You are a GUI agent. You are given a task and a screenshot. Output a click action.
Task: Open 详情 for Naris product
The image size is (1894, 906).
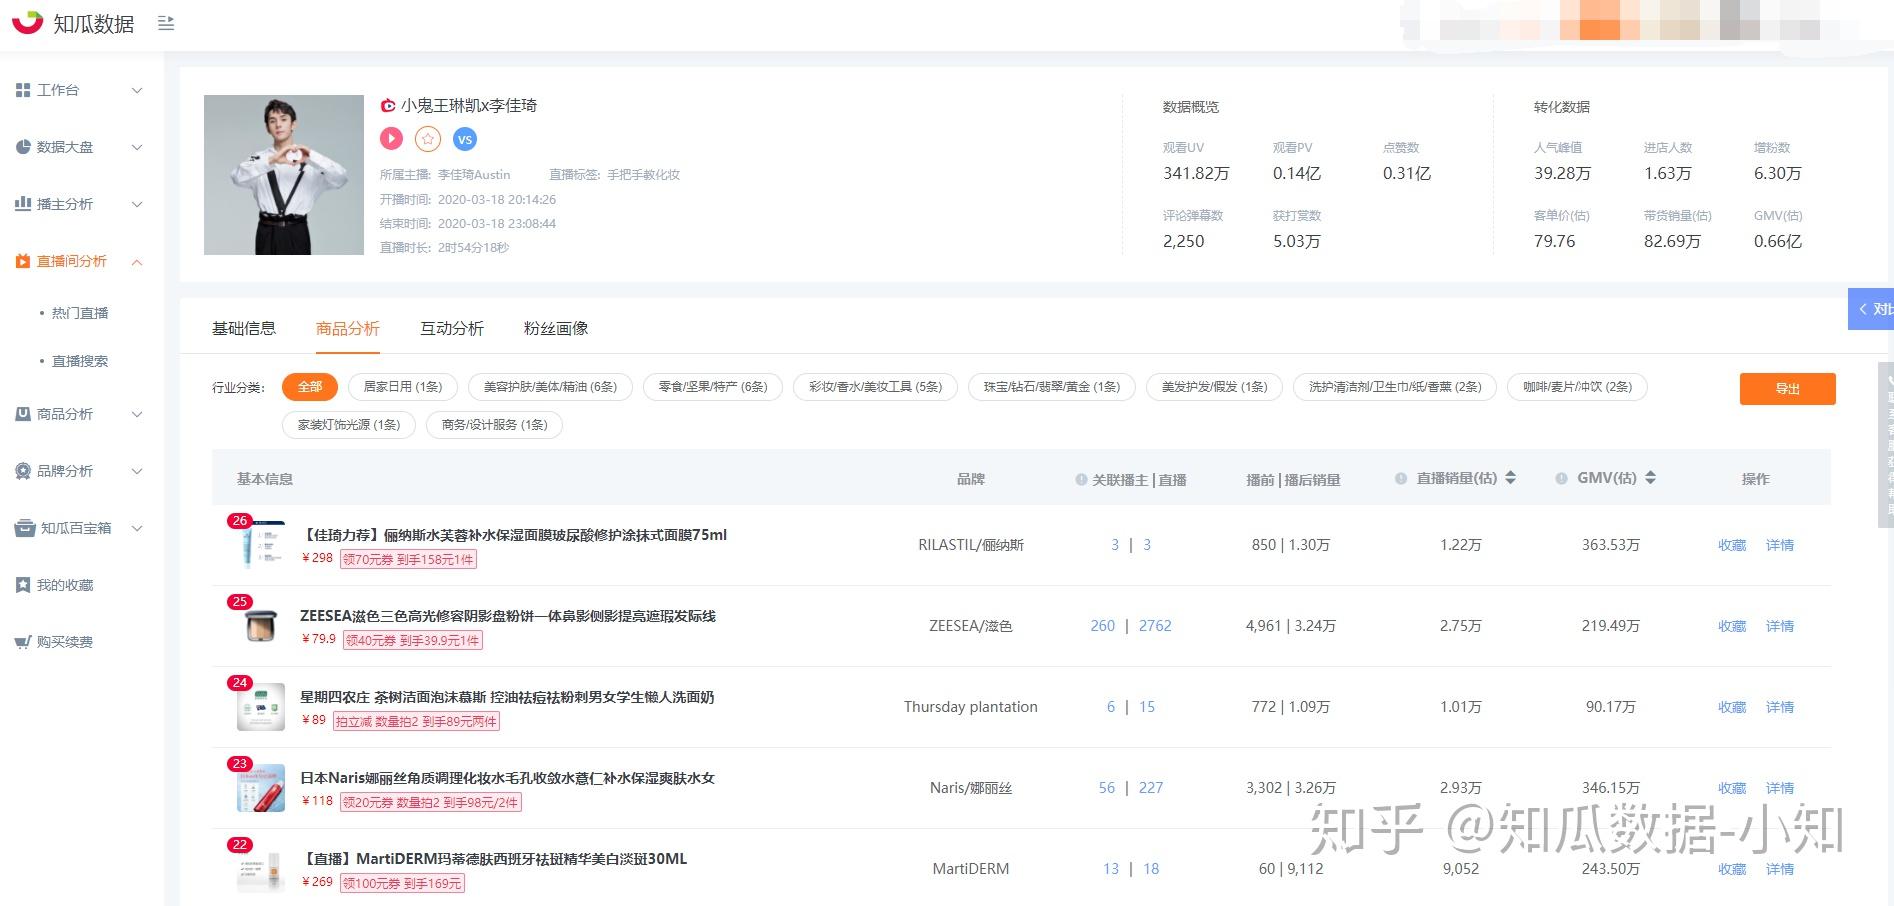coord(1780,788)
